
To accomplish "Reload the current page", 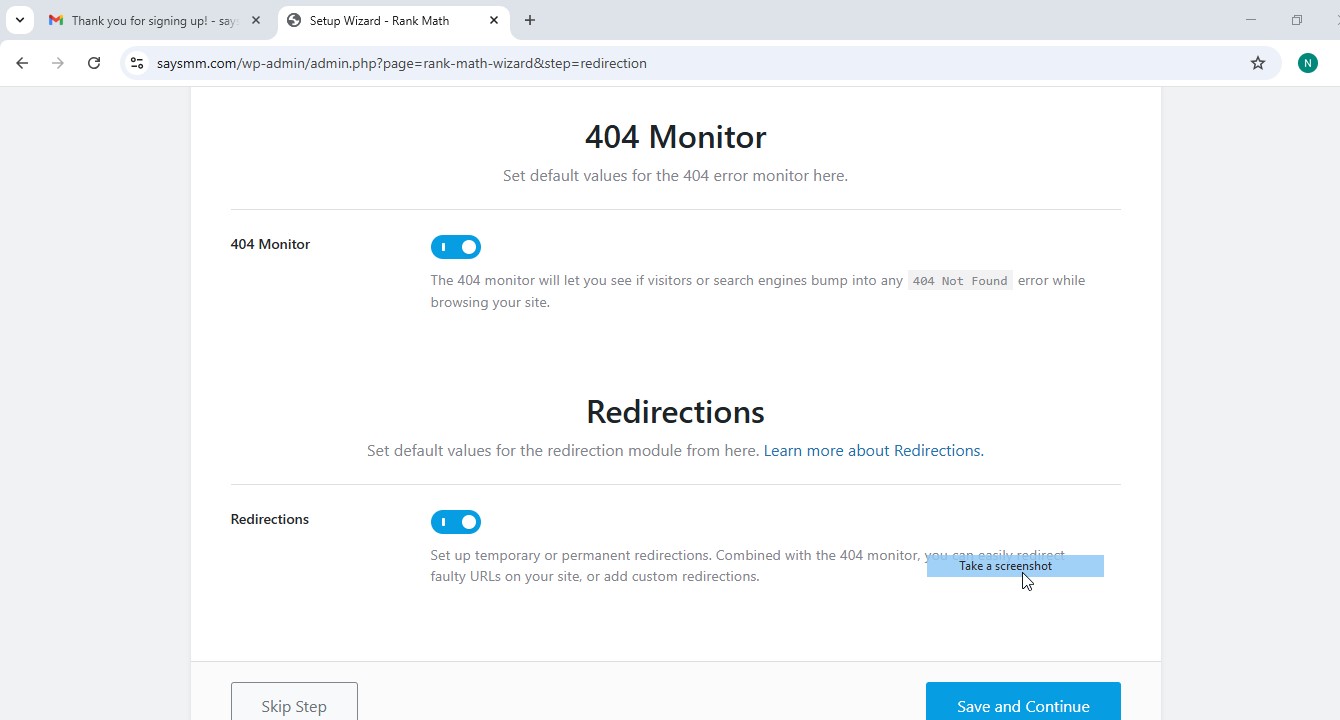I will coord(94,63).
